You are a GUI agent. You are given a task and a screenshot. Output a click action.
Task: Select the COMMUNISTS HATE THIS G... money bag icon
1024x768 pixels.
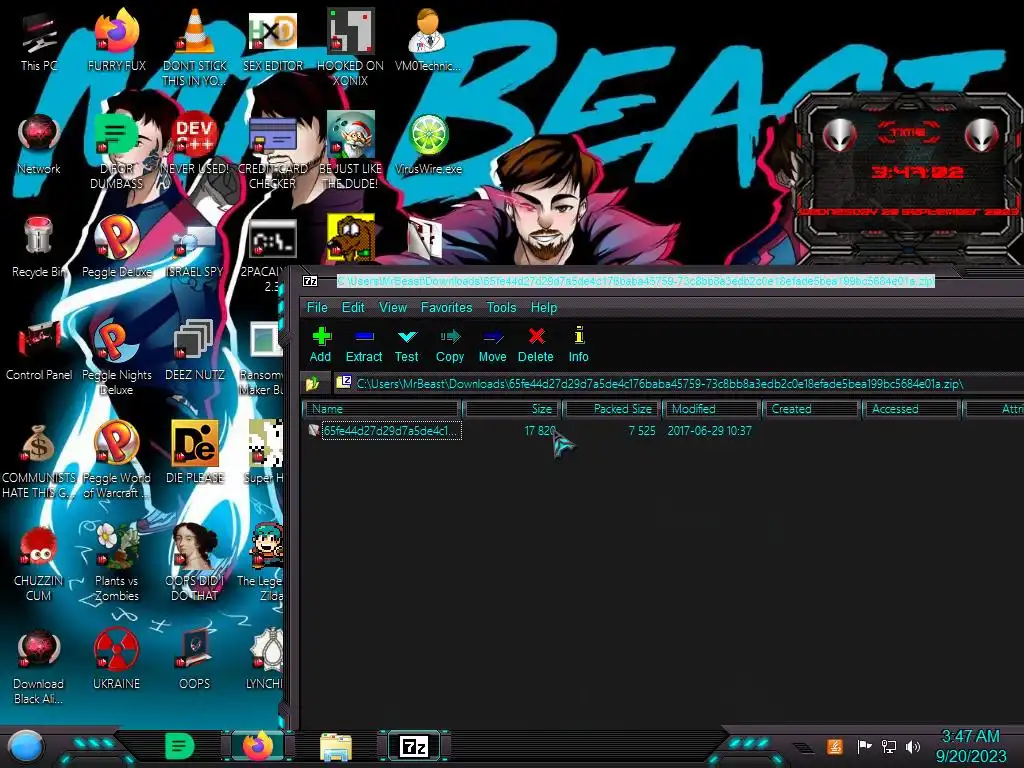[39, 461]
